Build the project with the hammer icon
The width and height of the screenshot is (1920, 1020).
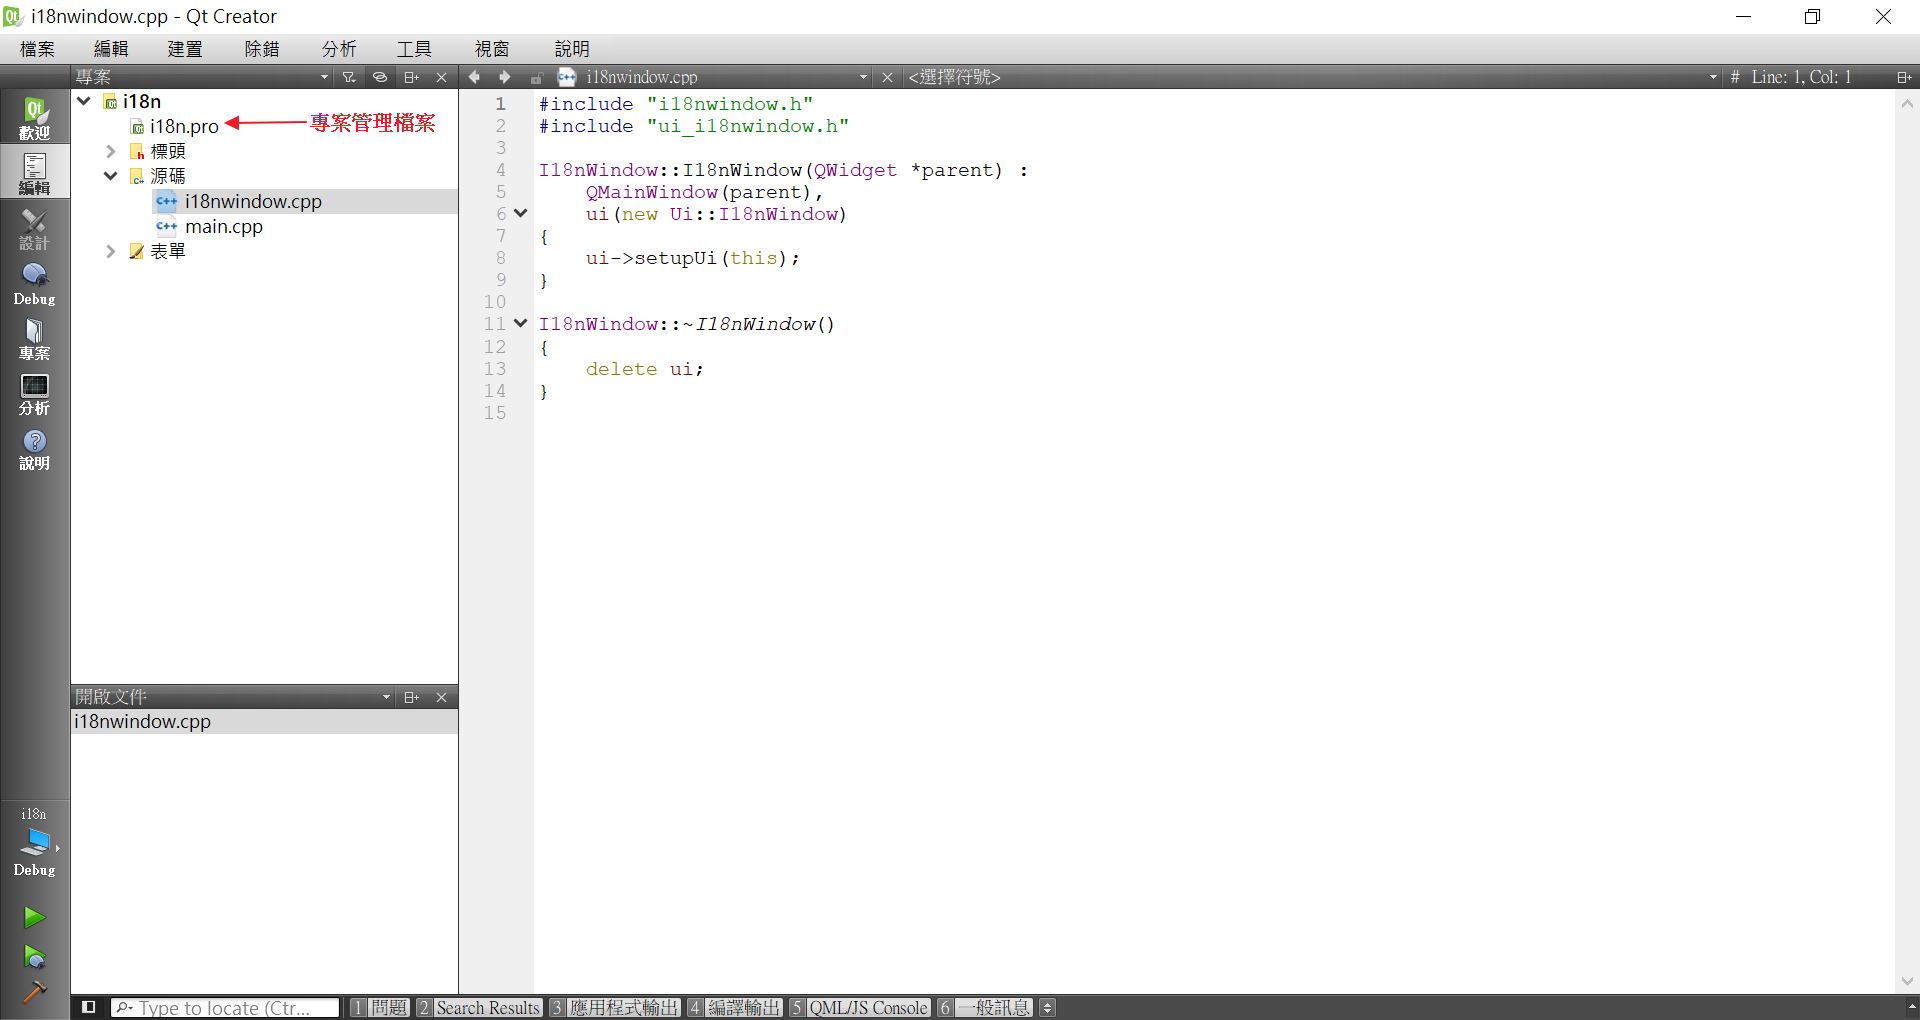(x=34, y=992)
